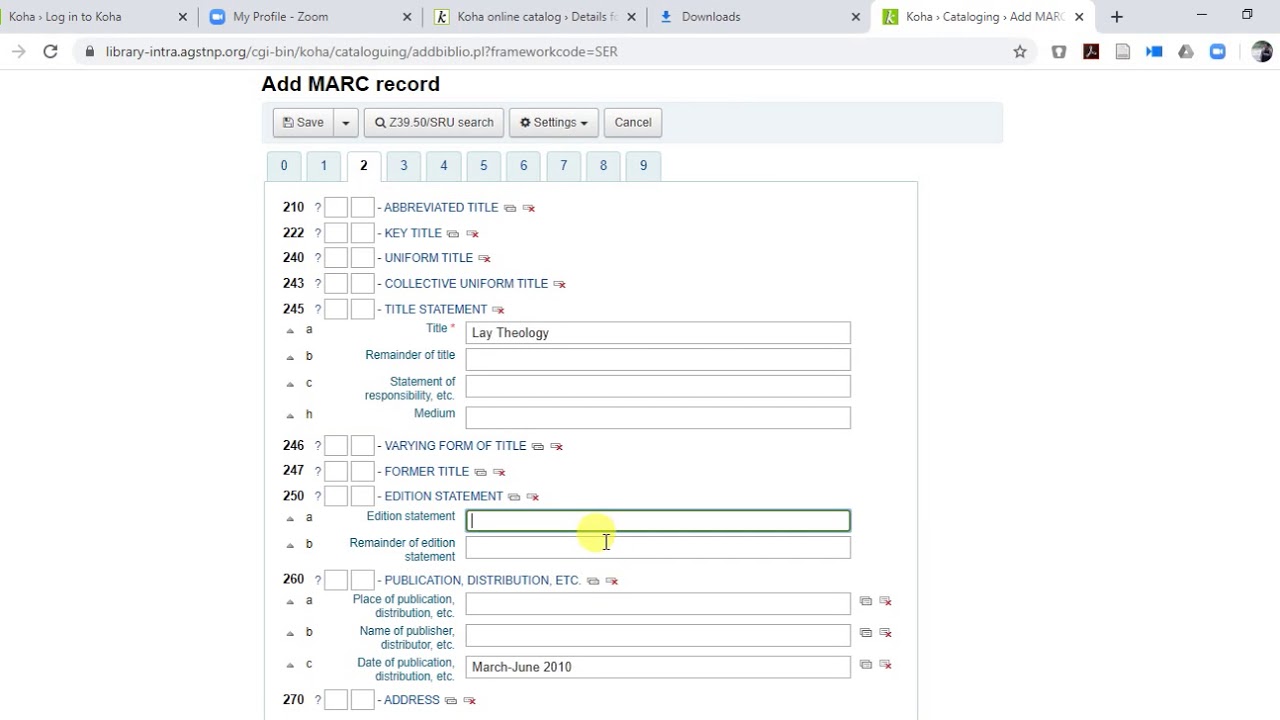The height and width of the screenshot is (720, 1280).
Task: Switch to MARC section tab 5
Action: pos(484,166)
